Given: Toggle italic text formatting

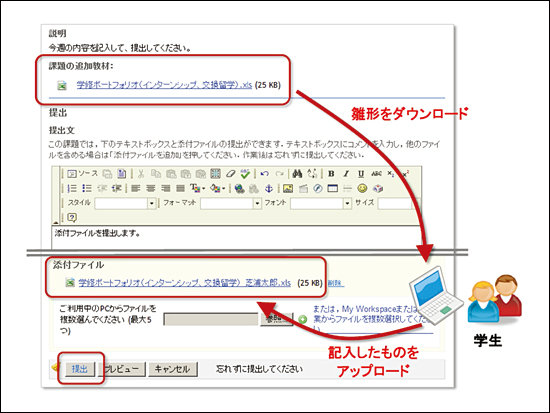Looking at the screenshot, I should [346, 173].
